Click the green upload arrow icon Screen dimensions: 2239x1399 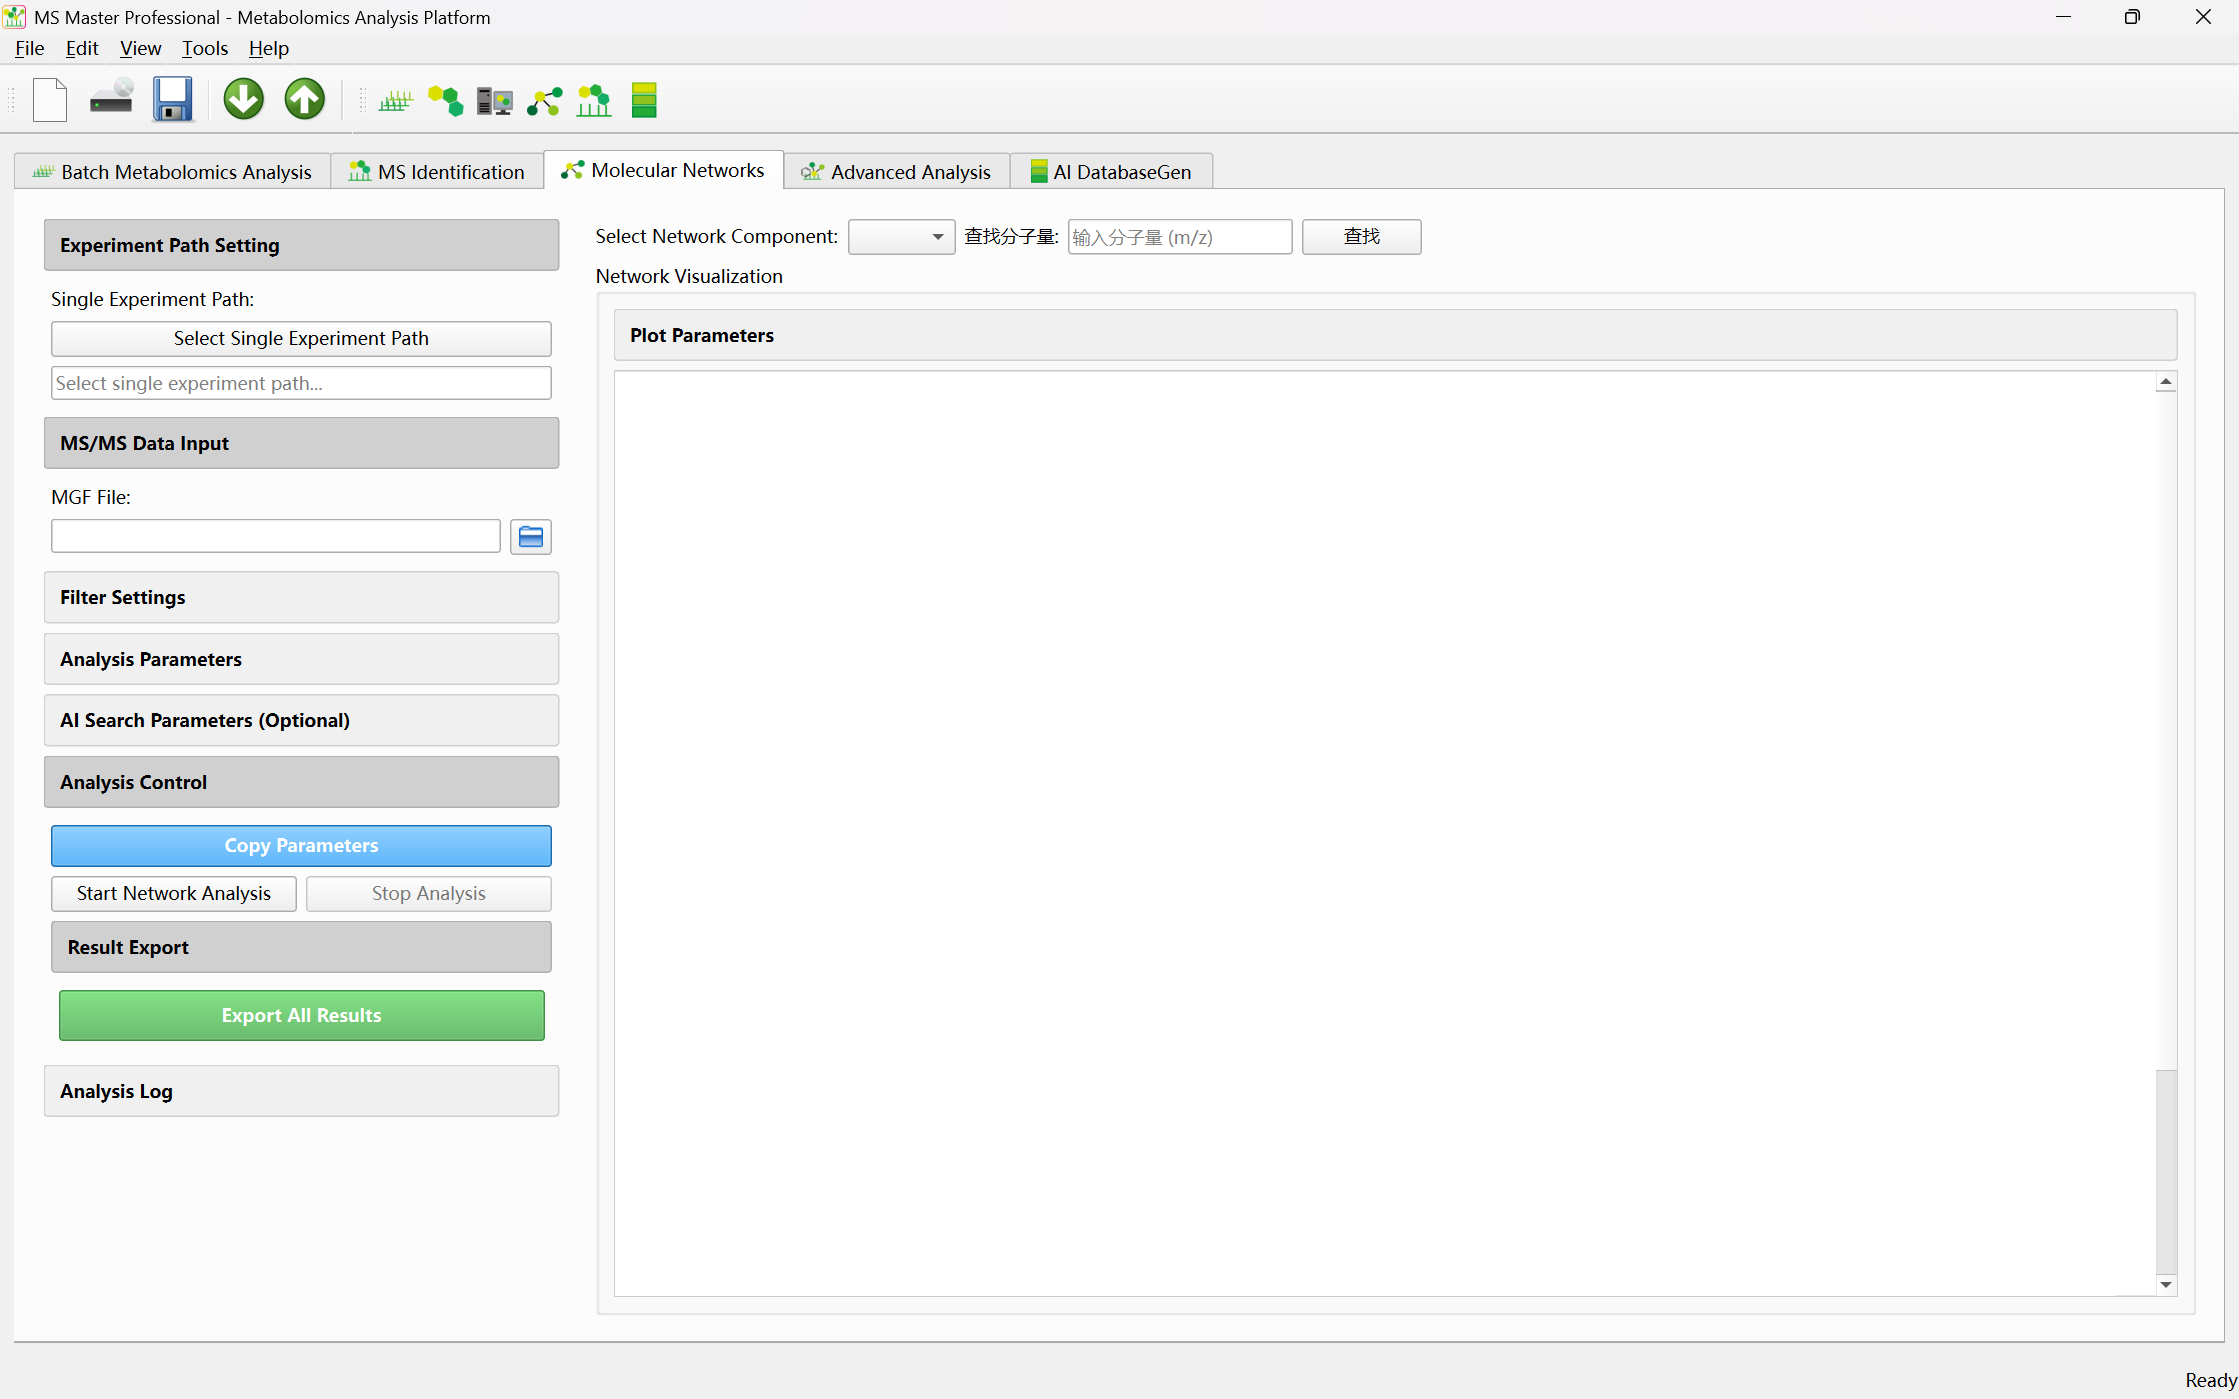[305, 100]
